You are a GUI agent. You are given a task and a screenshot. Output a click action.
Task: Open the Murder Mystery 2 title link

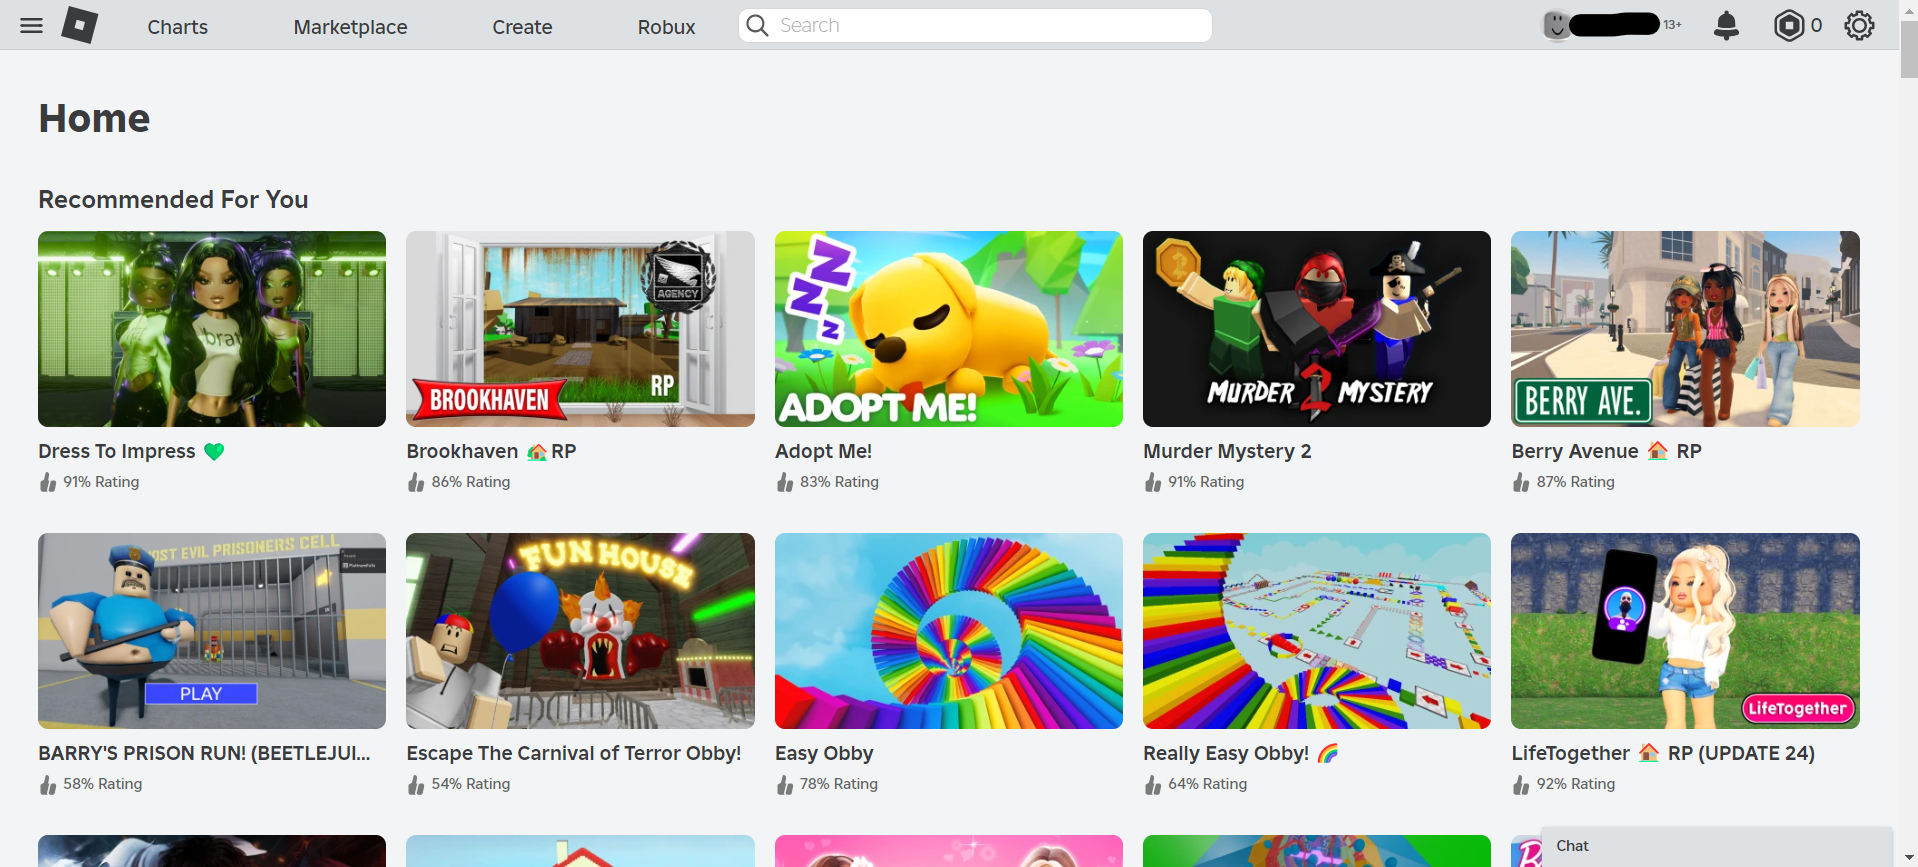tap(1227, 451)
